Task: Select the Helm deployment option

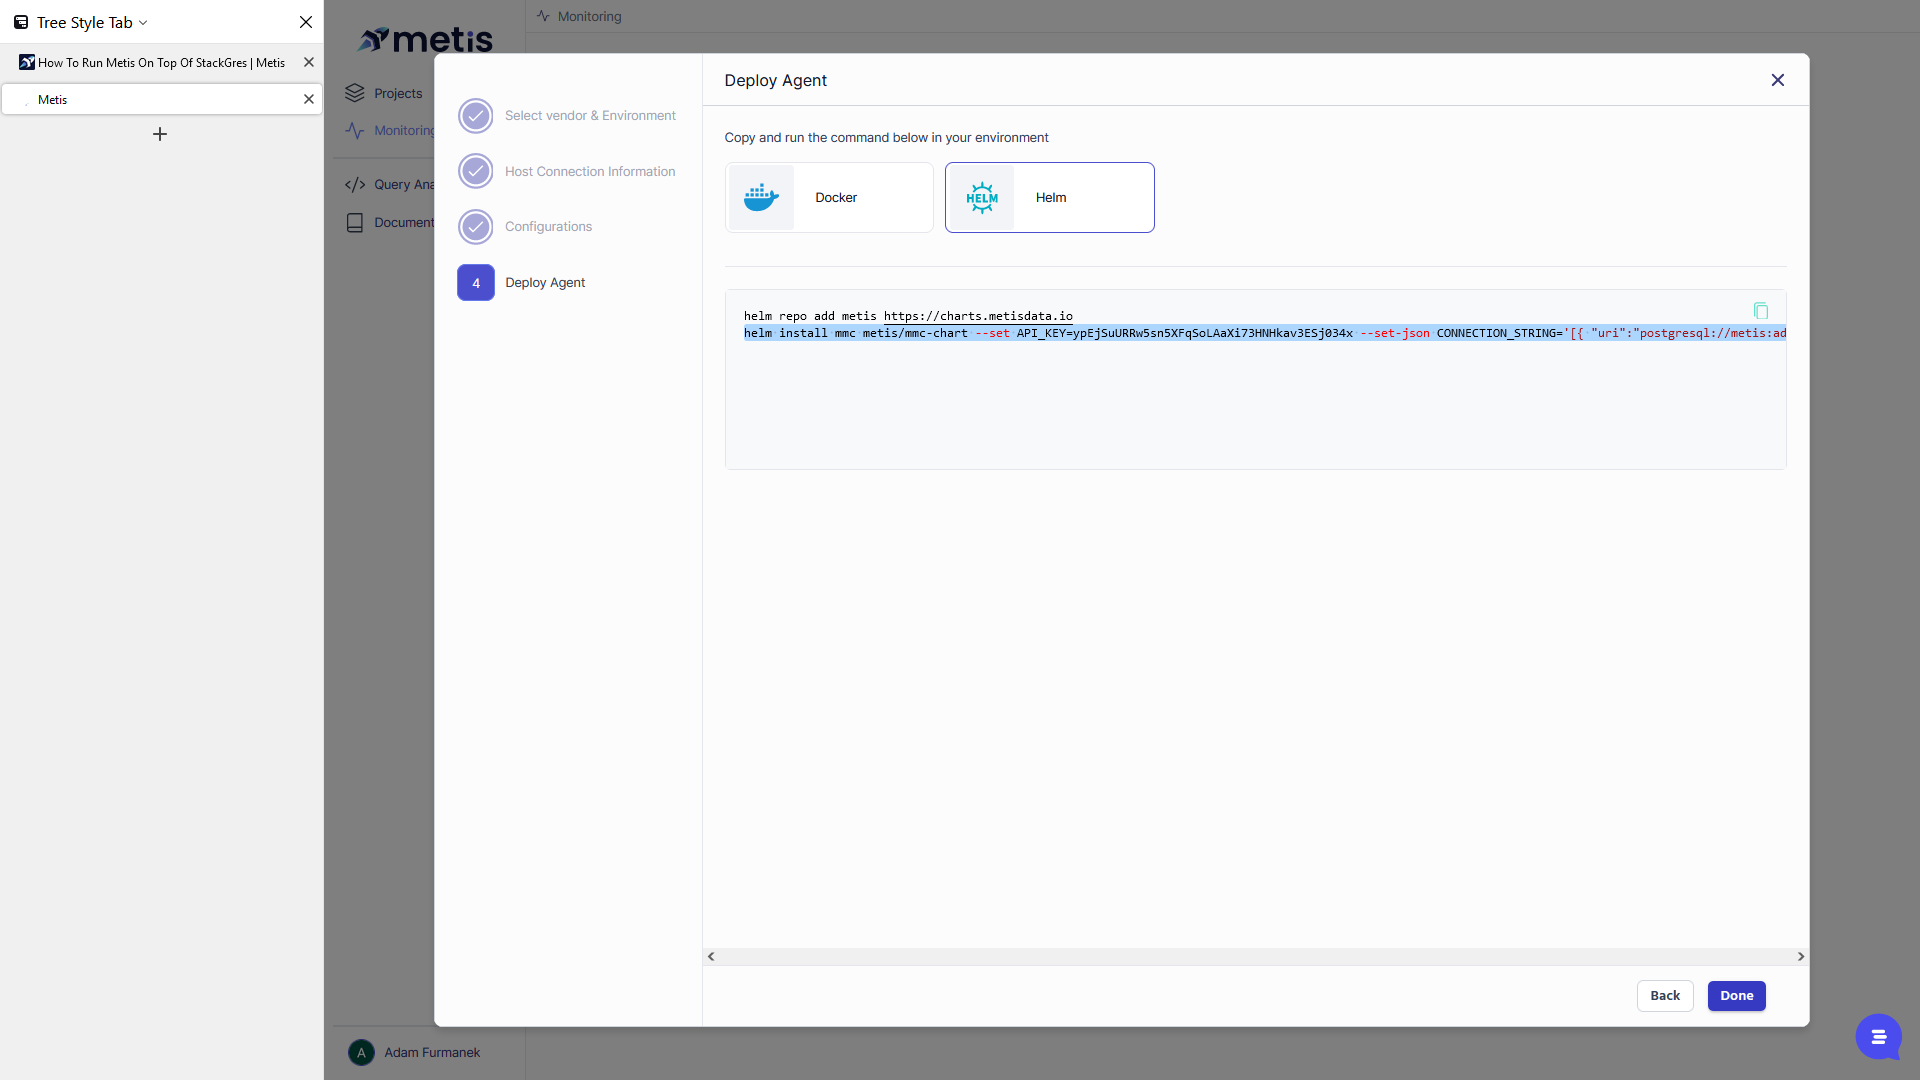Action: coord(1050,198)
